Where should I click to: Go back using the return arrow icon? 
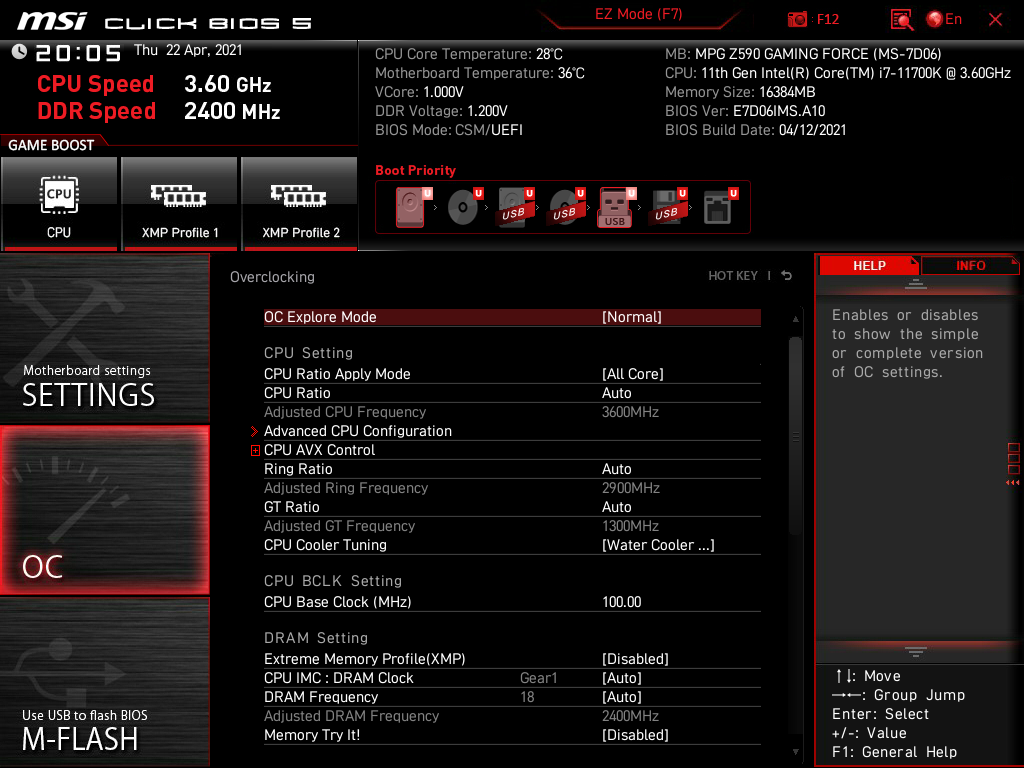(787, 276)
